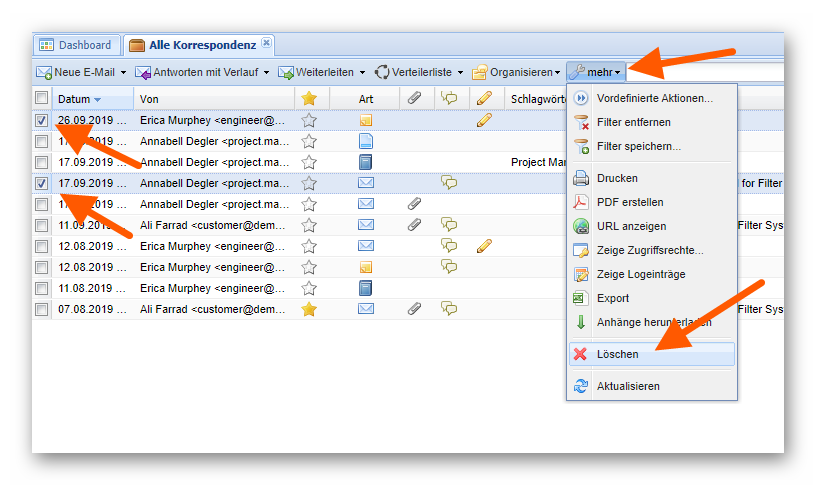Click the envelope icon in the selected 17.09.2019 row
Screen dimensions: 816x487
tap(366, 183)
